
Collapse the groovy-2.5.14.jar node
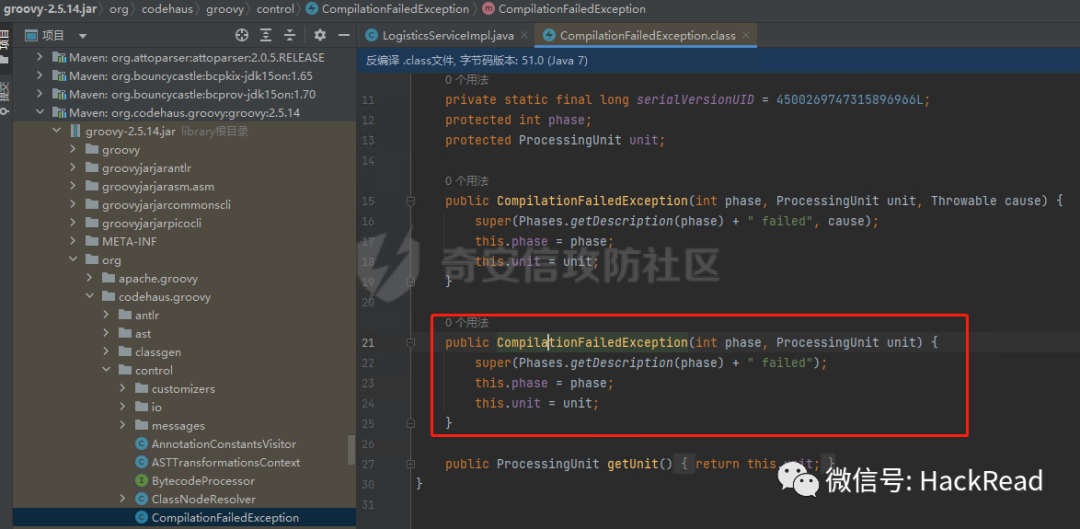pos(56,131)
